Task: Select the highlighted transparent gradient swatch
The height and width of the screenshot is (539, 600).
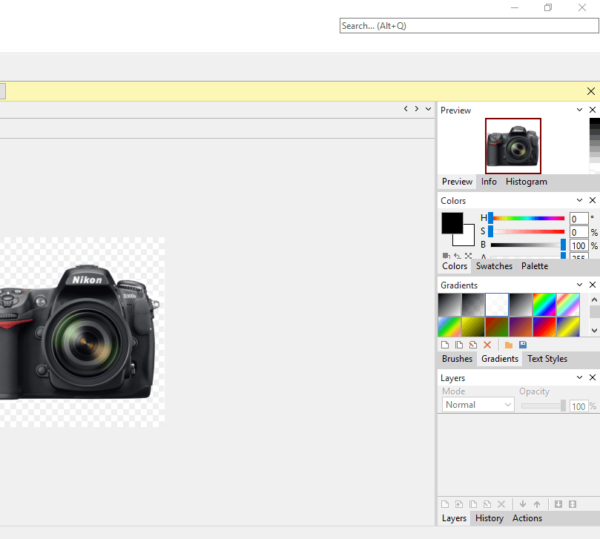Action: (497, 305)
